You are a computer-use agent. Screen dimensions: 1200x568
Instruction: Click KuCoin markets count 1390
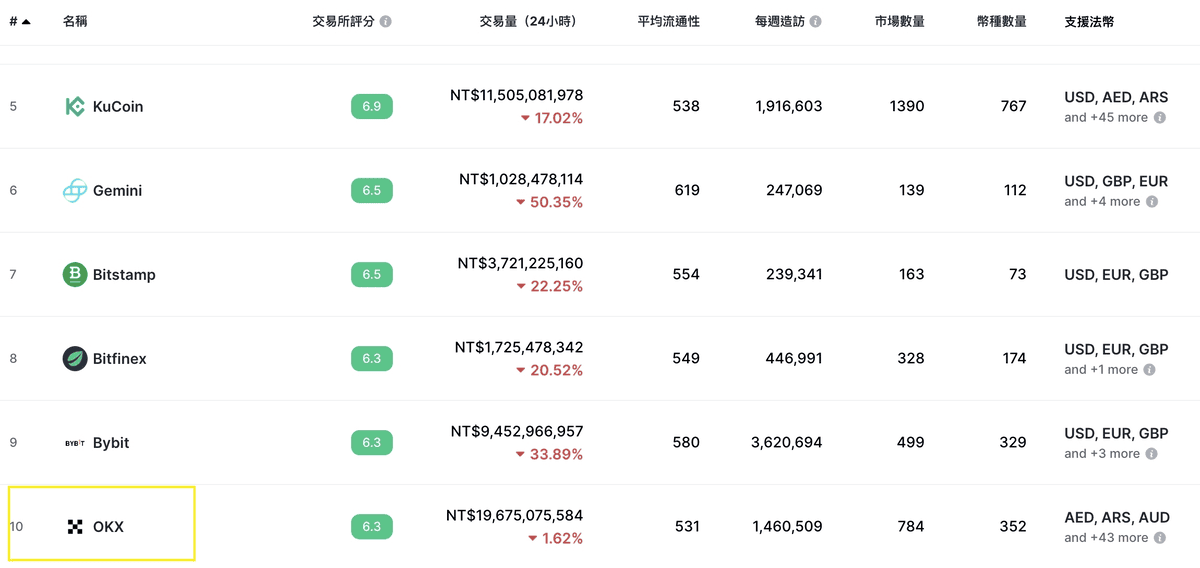point(907,106)
